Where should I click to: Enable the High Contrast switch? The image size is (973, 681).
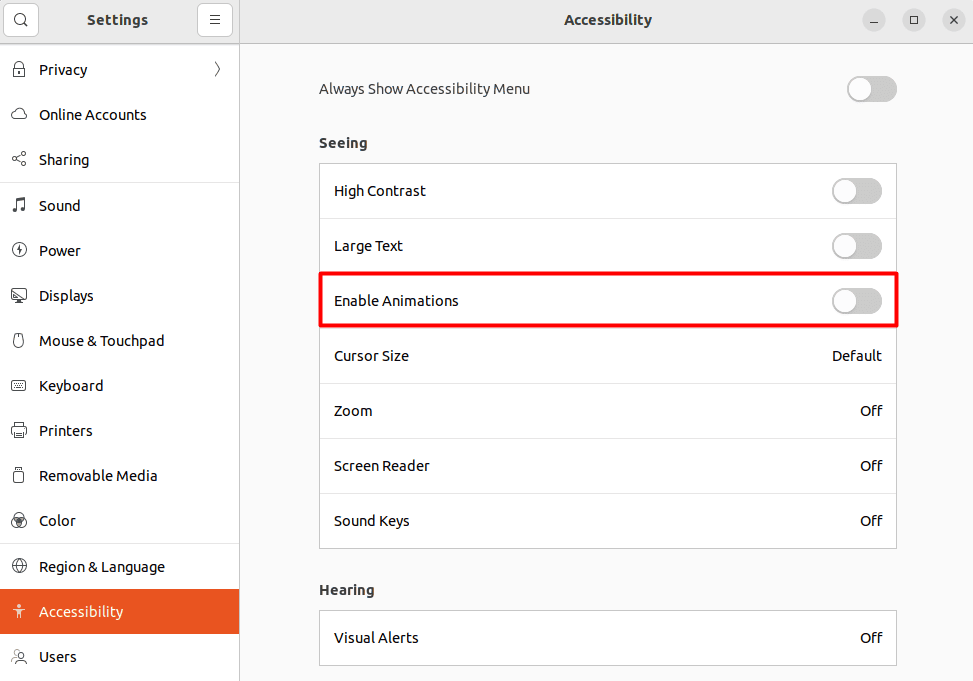(x=856, y=191)
